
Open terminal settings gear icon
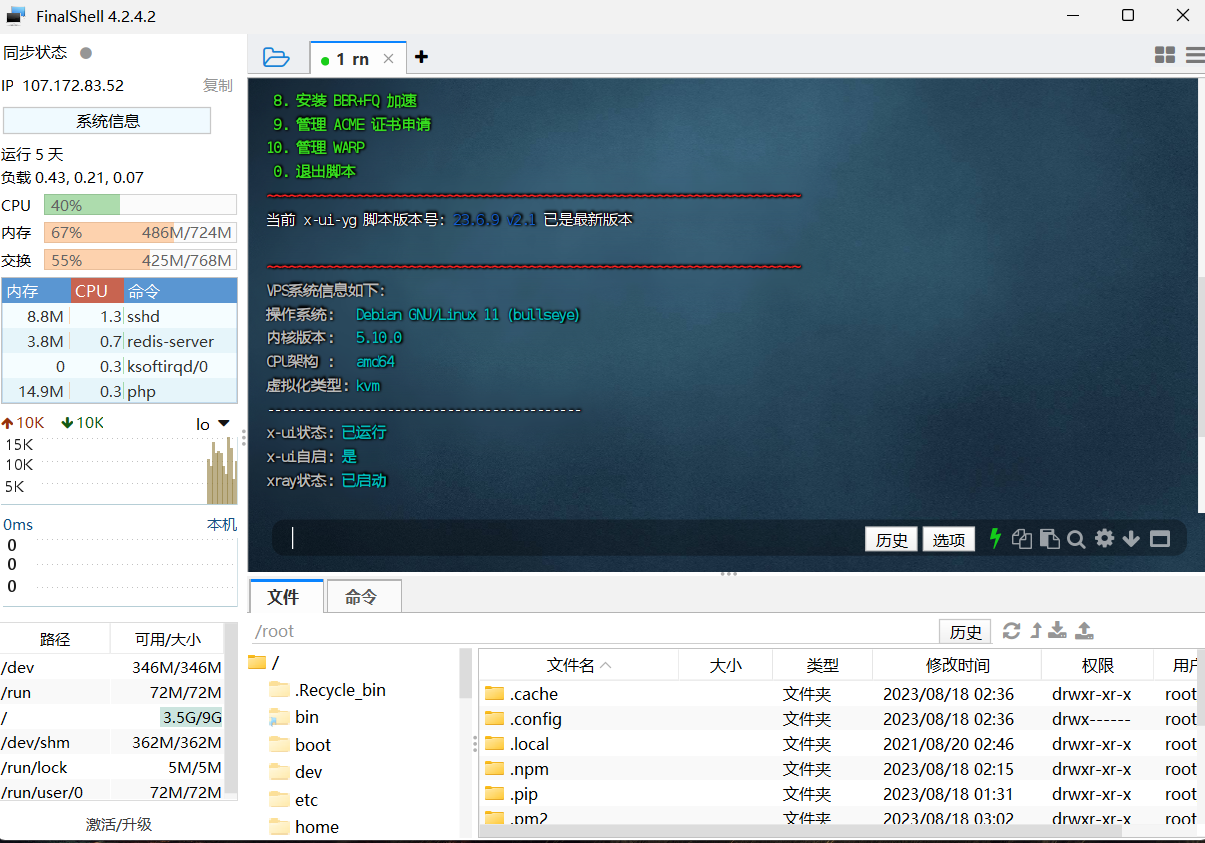click(x=1104, y=539)
